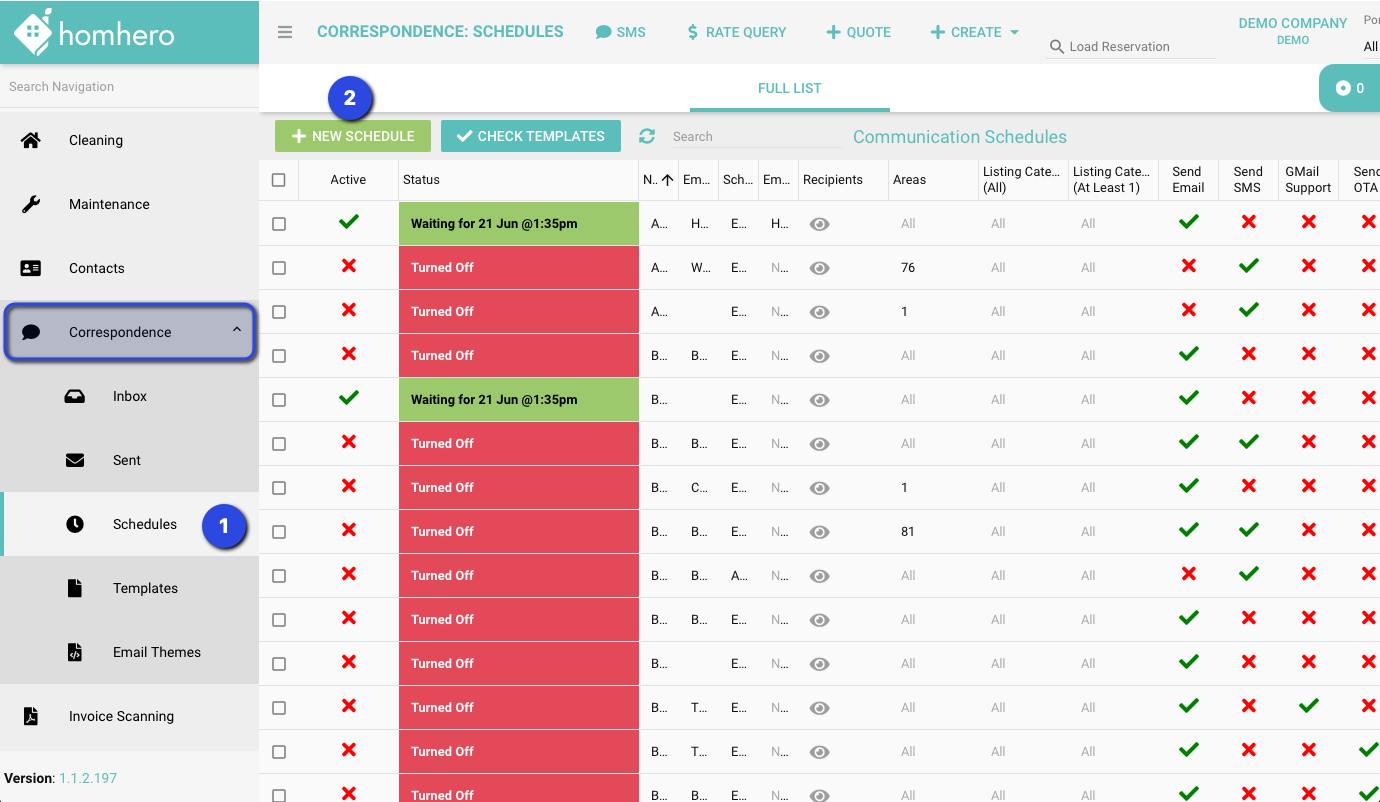Tick the select-all checkbox in header
Image resolution: width=1380 pixels, height=802 pixels.
coord(279,180)
